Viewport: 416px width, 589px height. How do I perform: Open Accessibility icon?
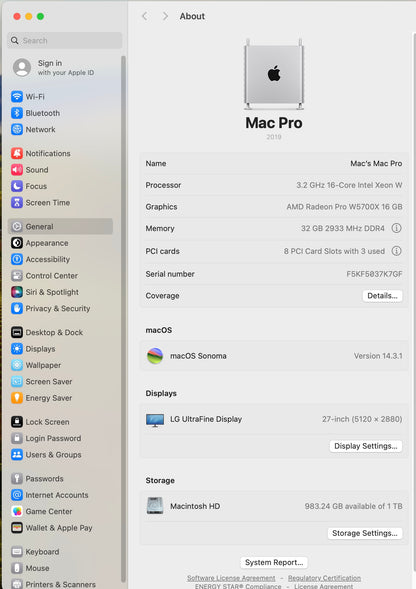17,259
